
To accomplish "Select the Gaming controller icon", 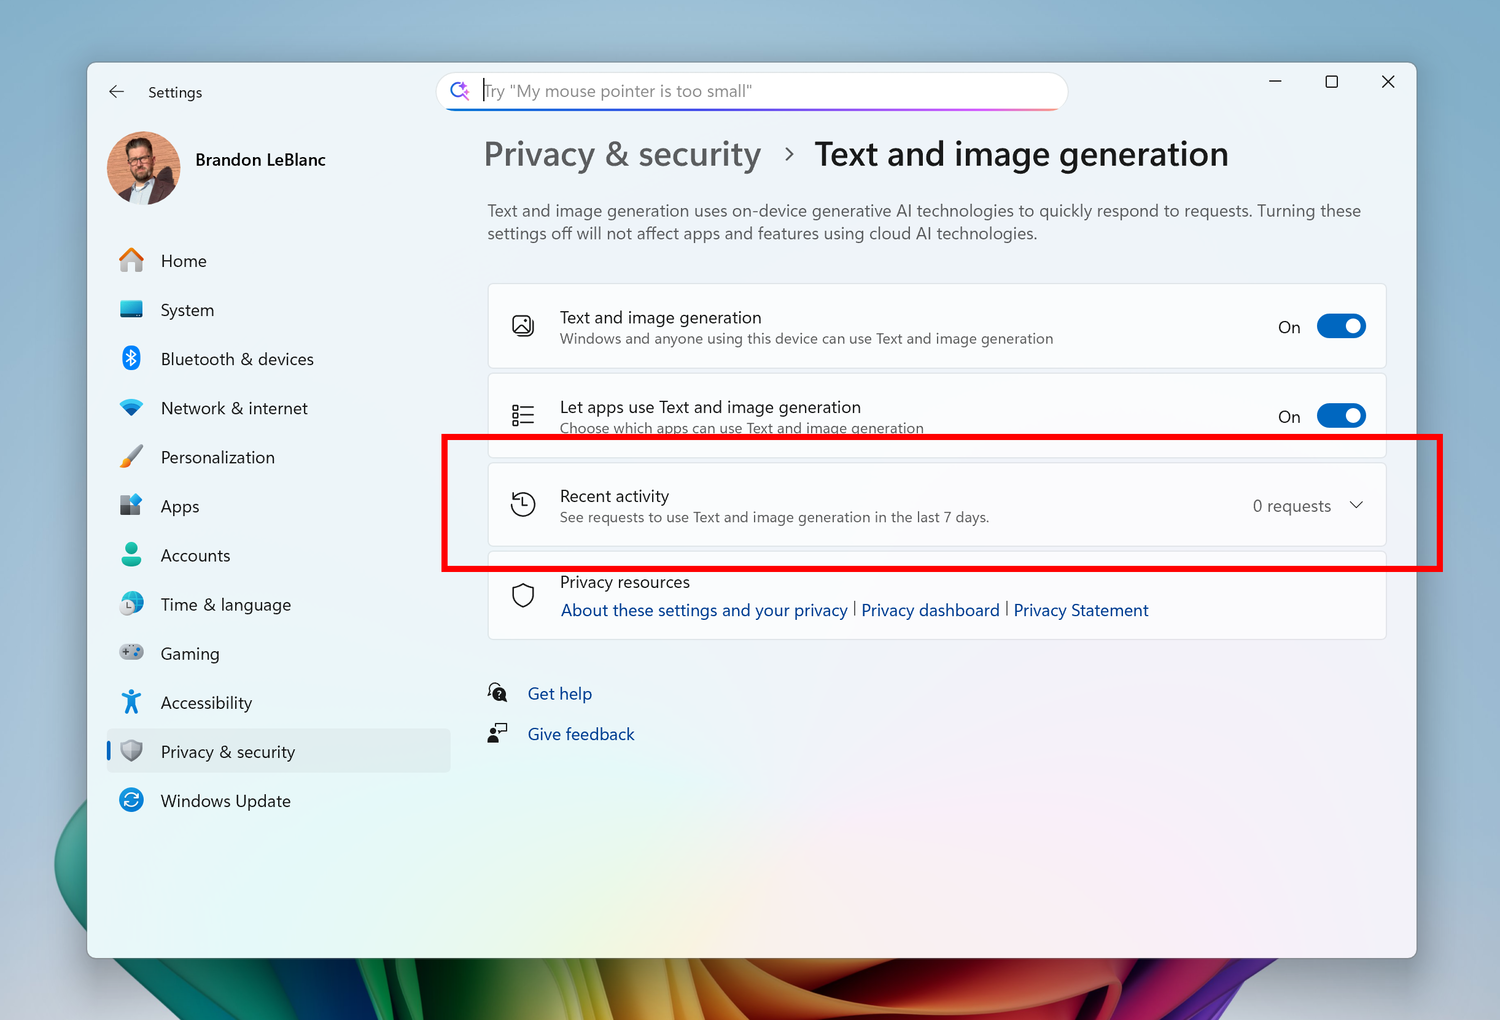I will point(131,653).
